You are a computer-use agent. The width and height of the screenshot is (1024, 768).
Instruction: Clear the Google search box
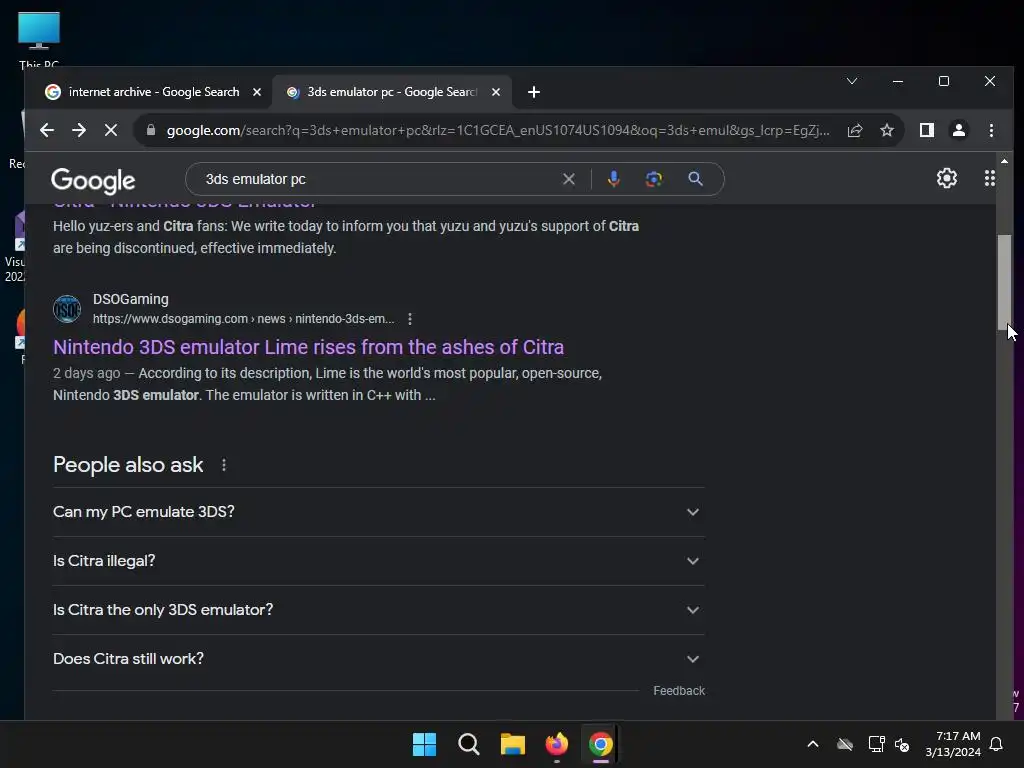tap(569, 179)
